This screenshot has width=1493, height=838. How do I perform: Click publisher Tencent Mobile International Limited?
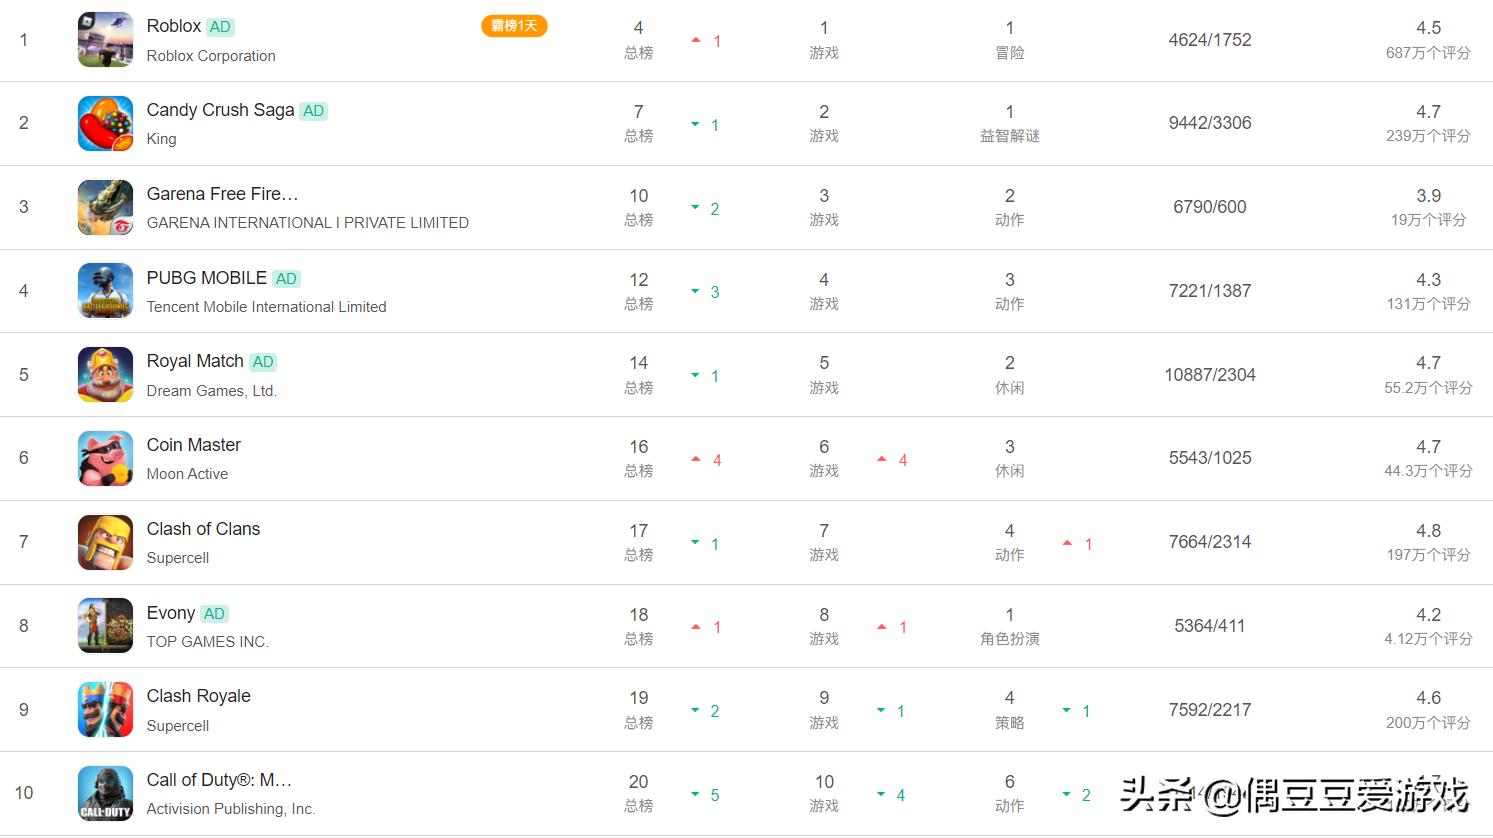point(267,307)
